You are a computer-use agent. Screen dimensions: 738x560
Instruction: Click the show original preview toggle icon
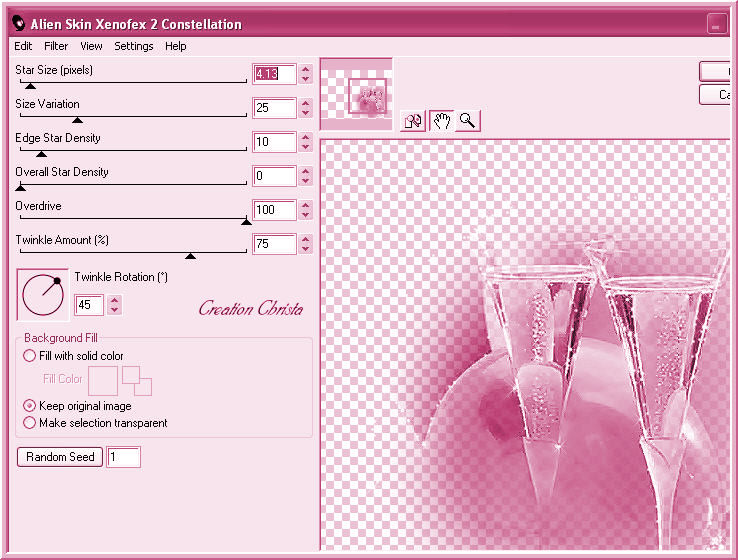coord(413,121)
